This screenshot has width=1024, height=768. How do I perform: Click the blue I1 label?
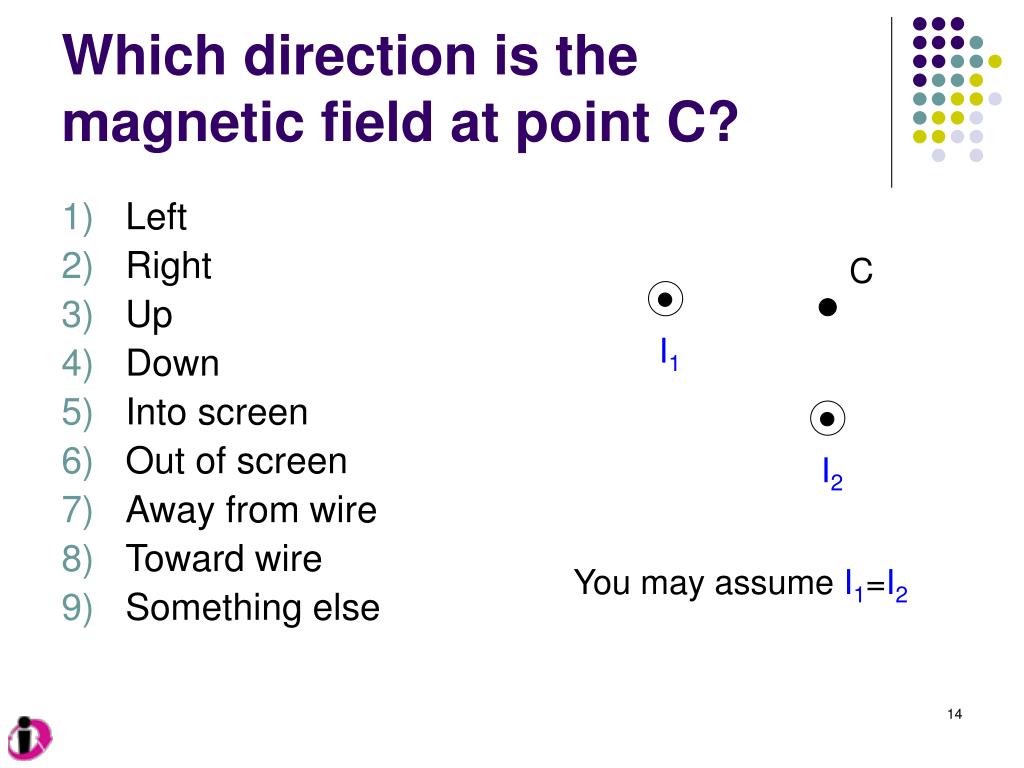tap(669, 354)
